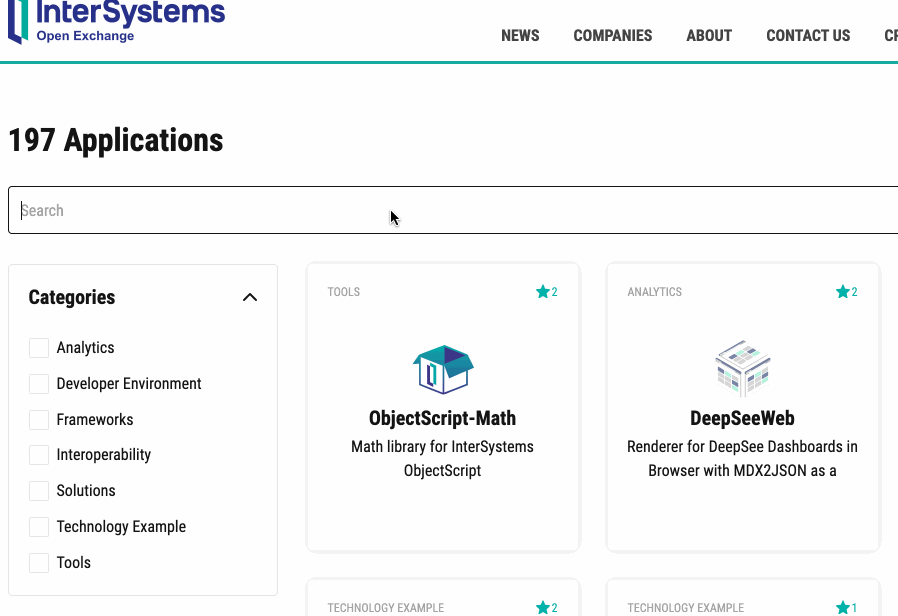Check the Analytics category checkbox
This screenshot has width=898, height=616.
39,348
